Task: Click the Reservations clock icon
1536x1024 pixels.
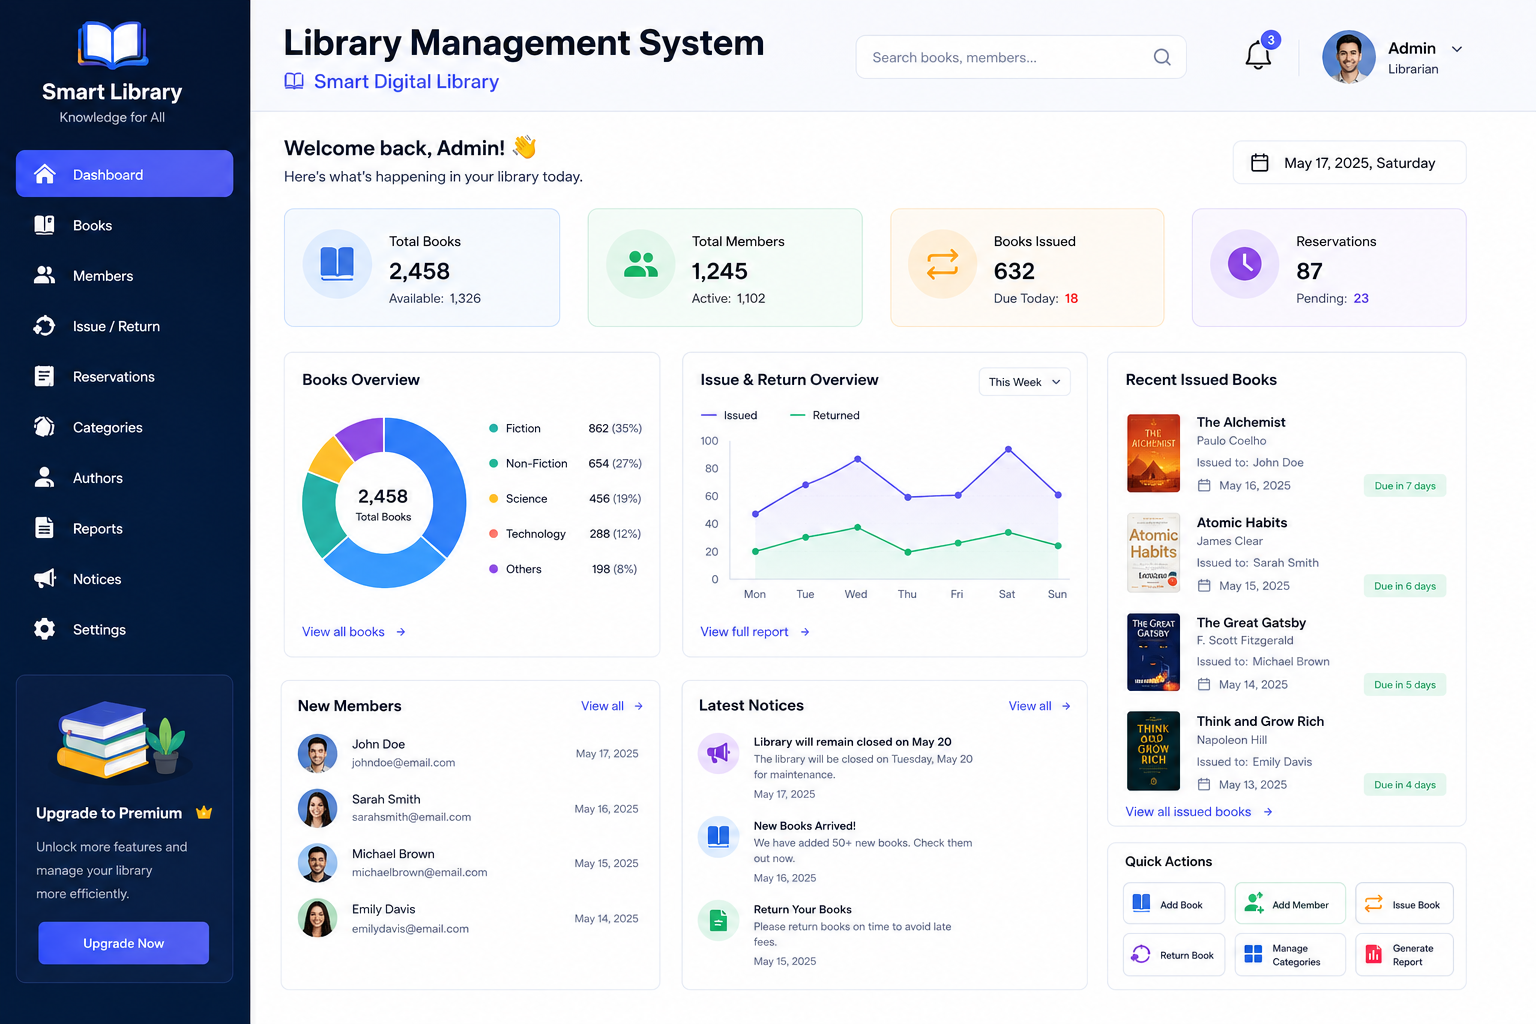Action: 1244,264
